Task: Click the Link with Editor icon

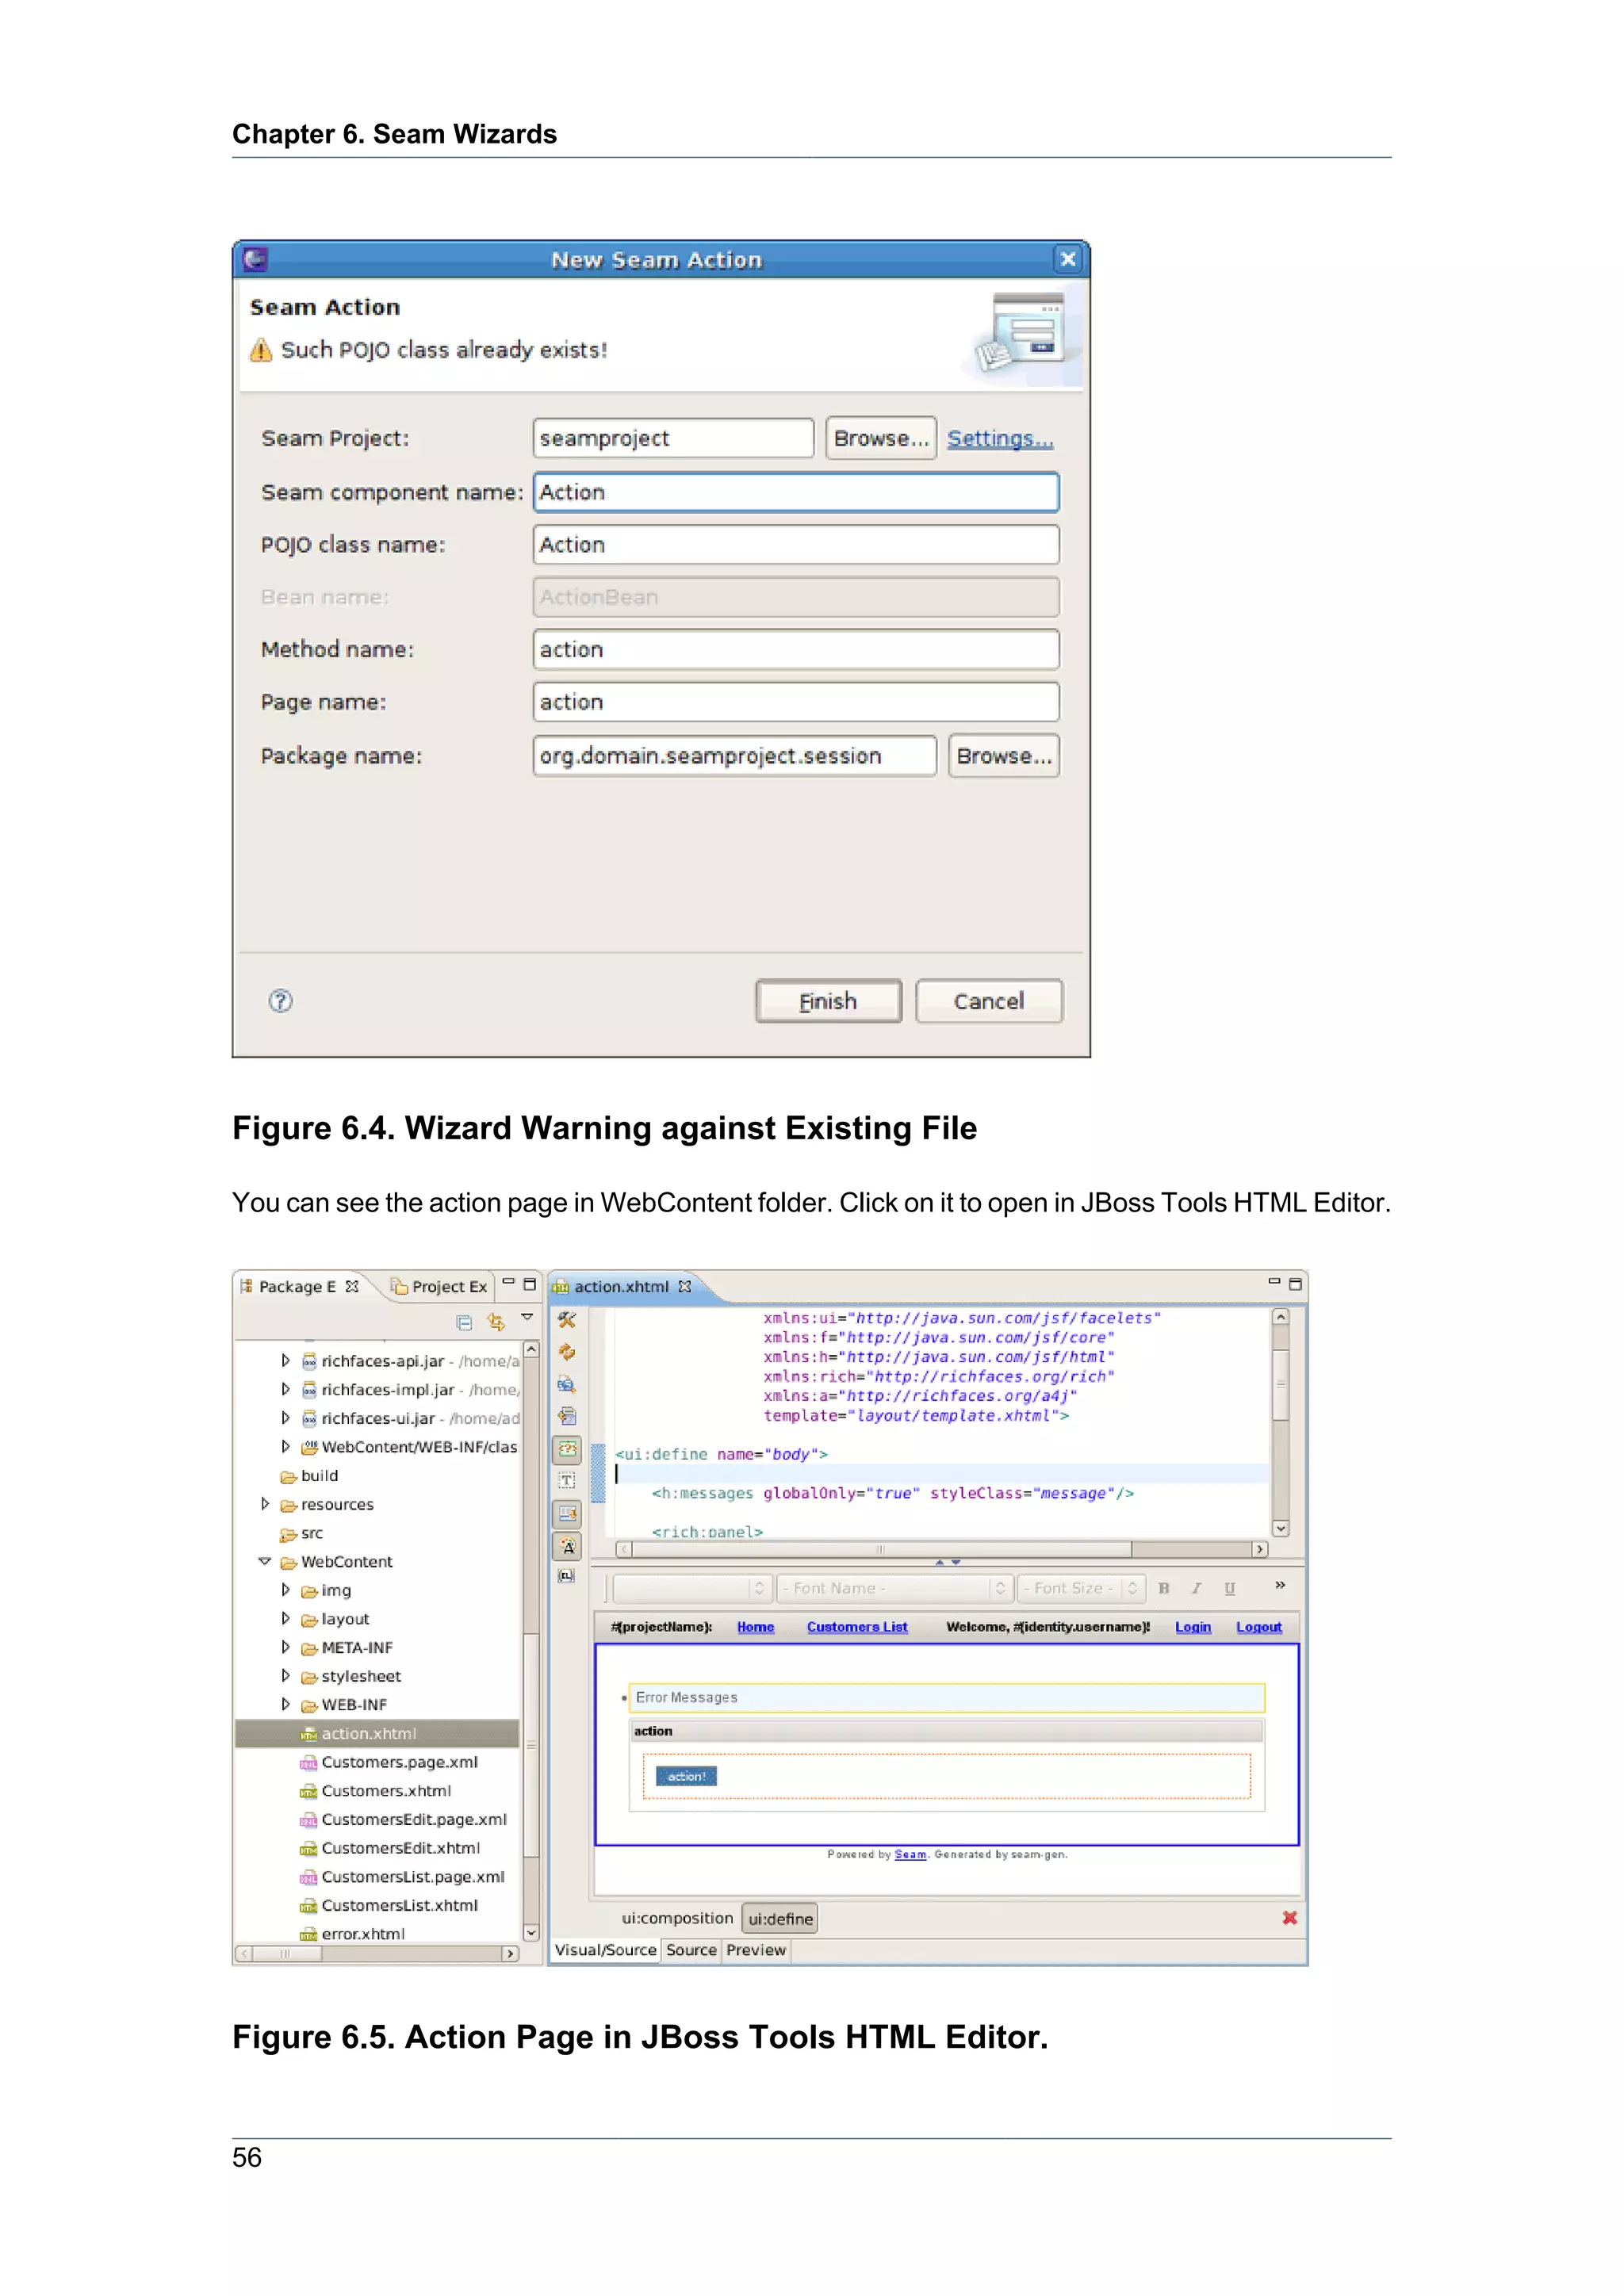Action: click(496, 1322)
